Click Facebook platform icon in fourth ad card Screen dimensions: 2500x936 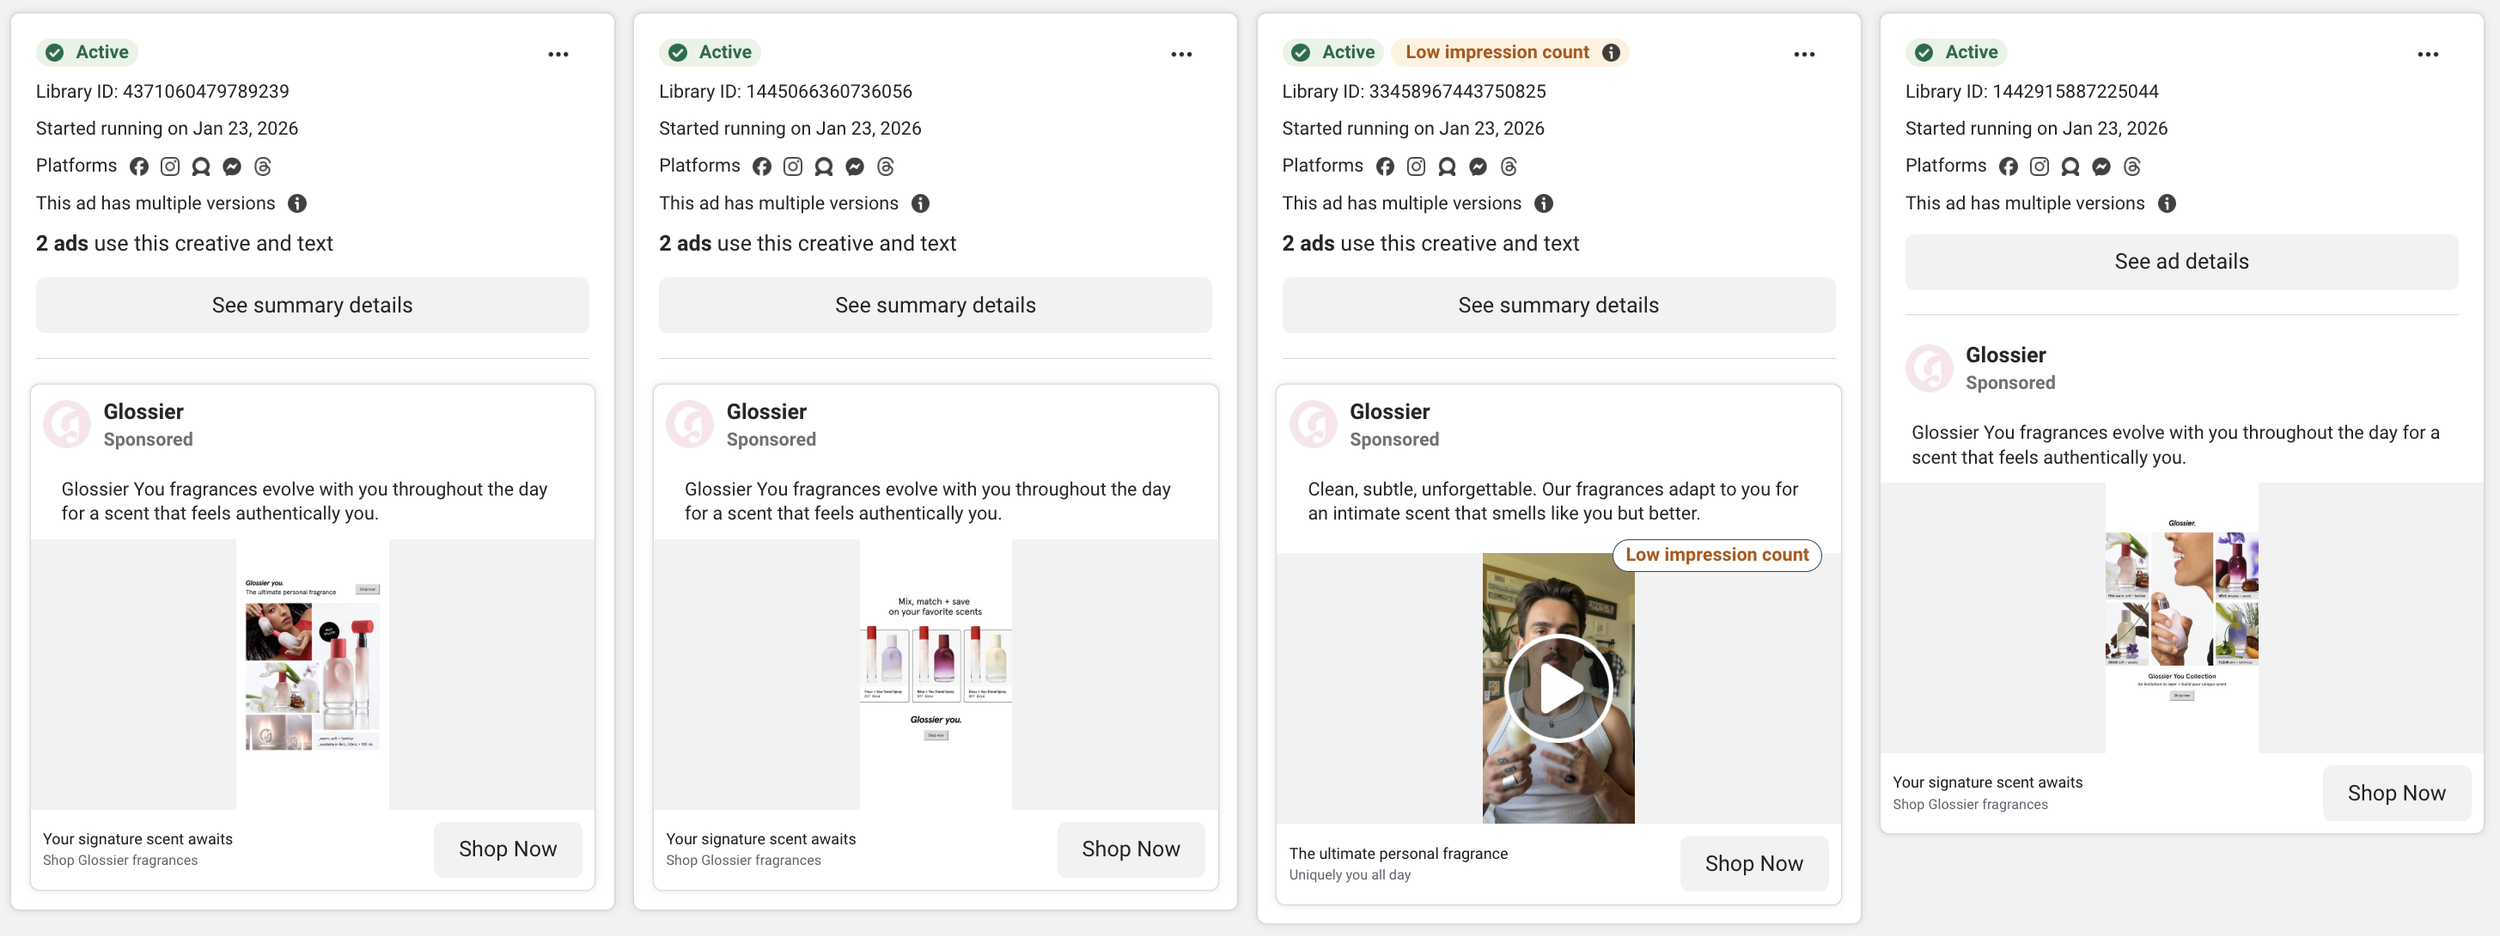(x=2008, y=166)
